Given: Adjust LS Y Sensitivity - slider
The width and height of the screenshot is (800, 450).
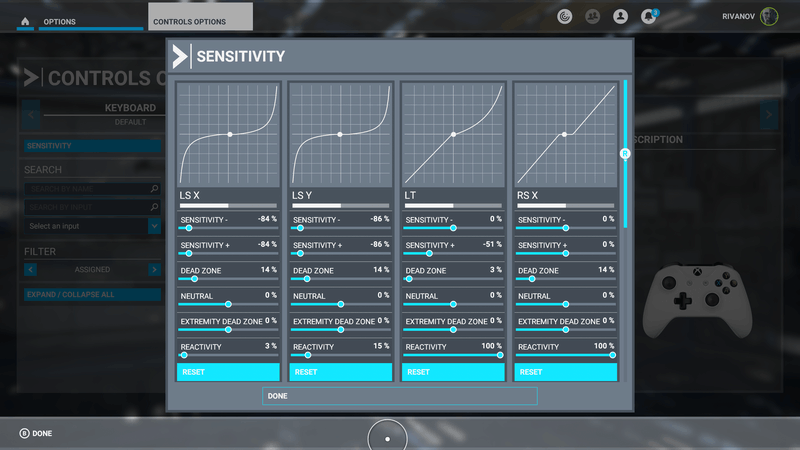Looking at the screenshot, I should coord(341,228).
